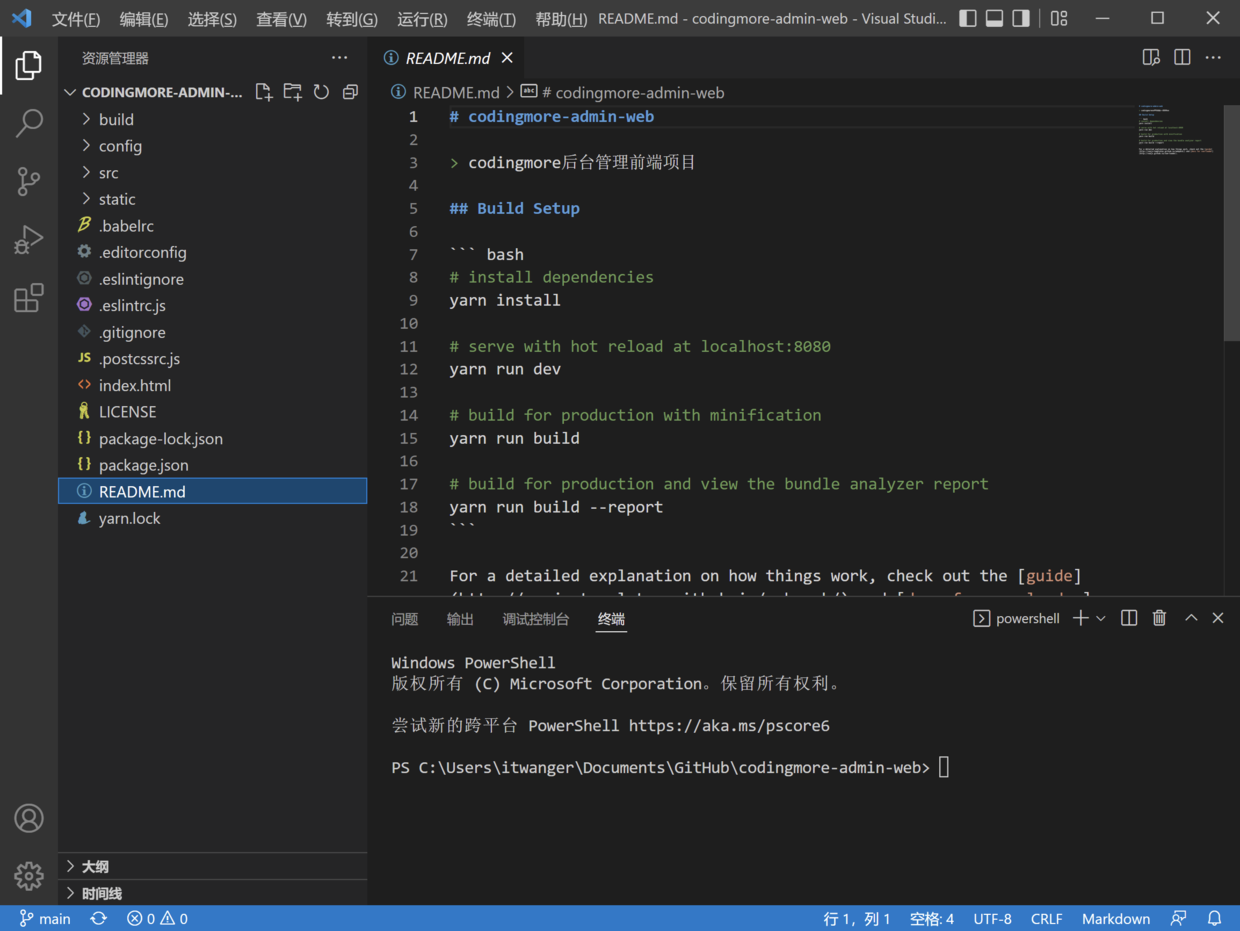The image size is (1240, 931).
Task: Expand the 大纲 outline section
Action: [x=95, y=866]
